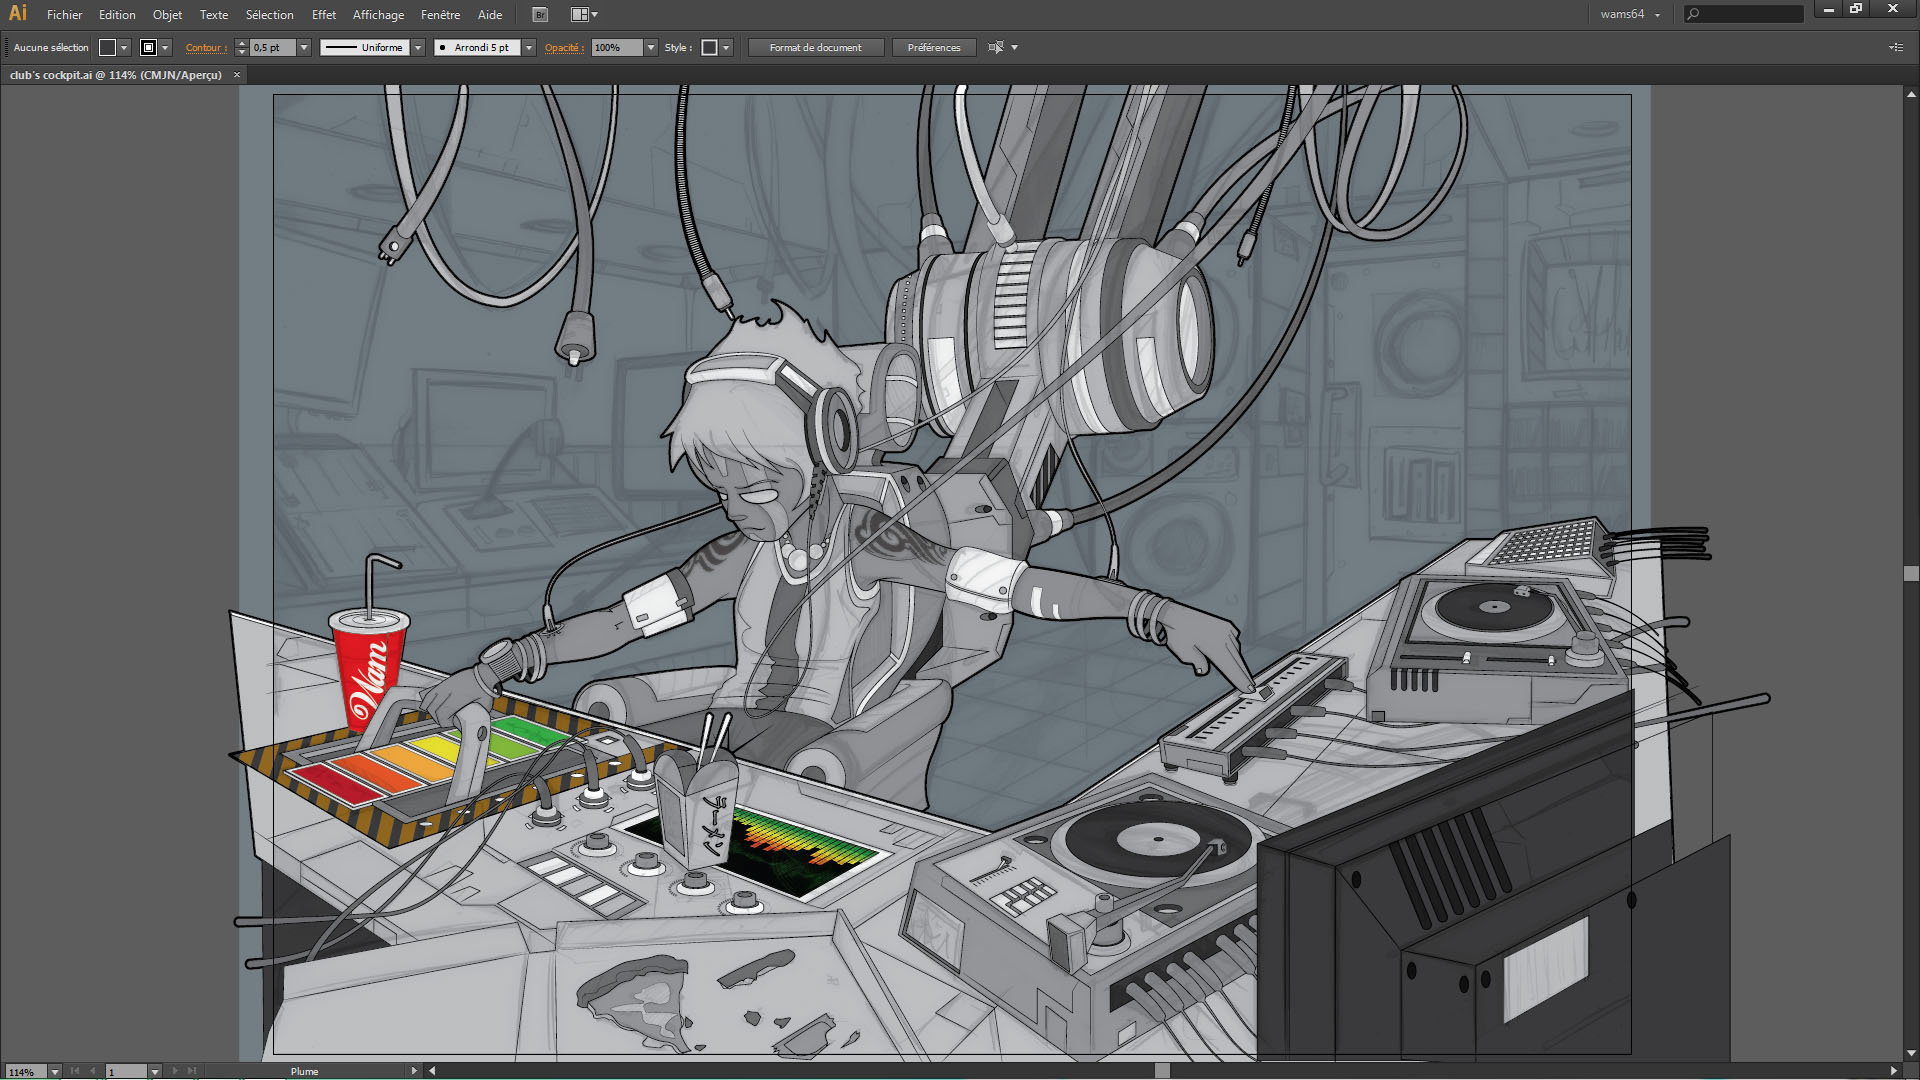Click the stroke color box icon

point(149,48)
